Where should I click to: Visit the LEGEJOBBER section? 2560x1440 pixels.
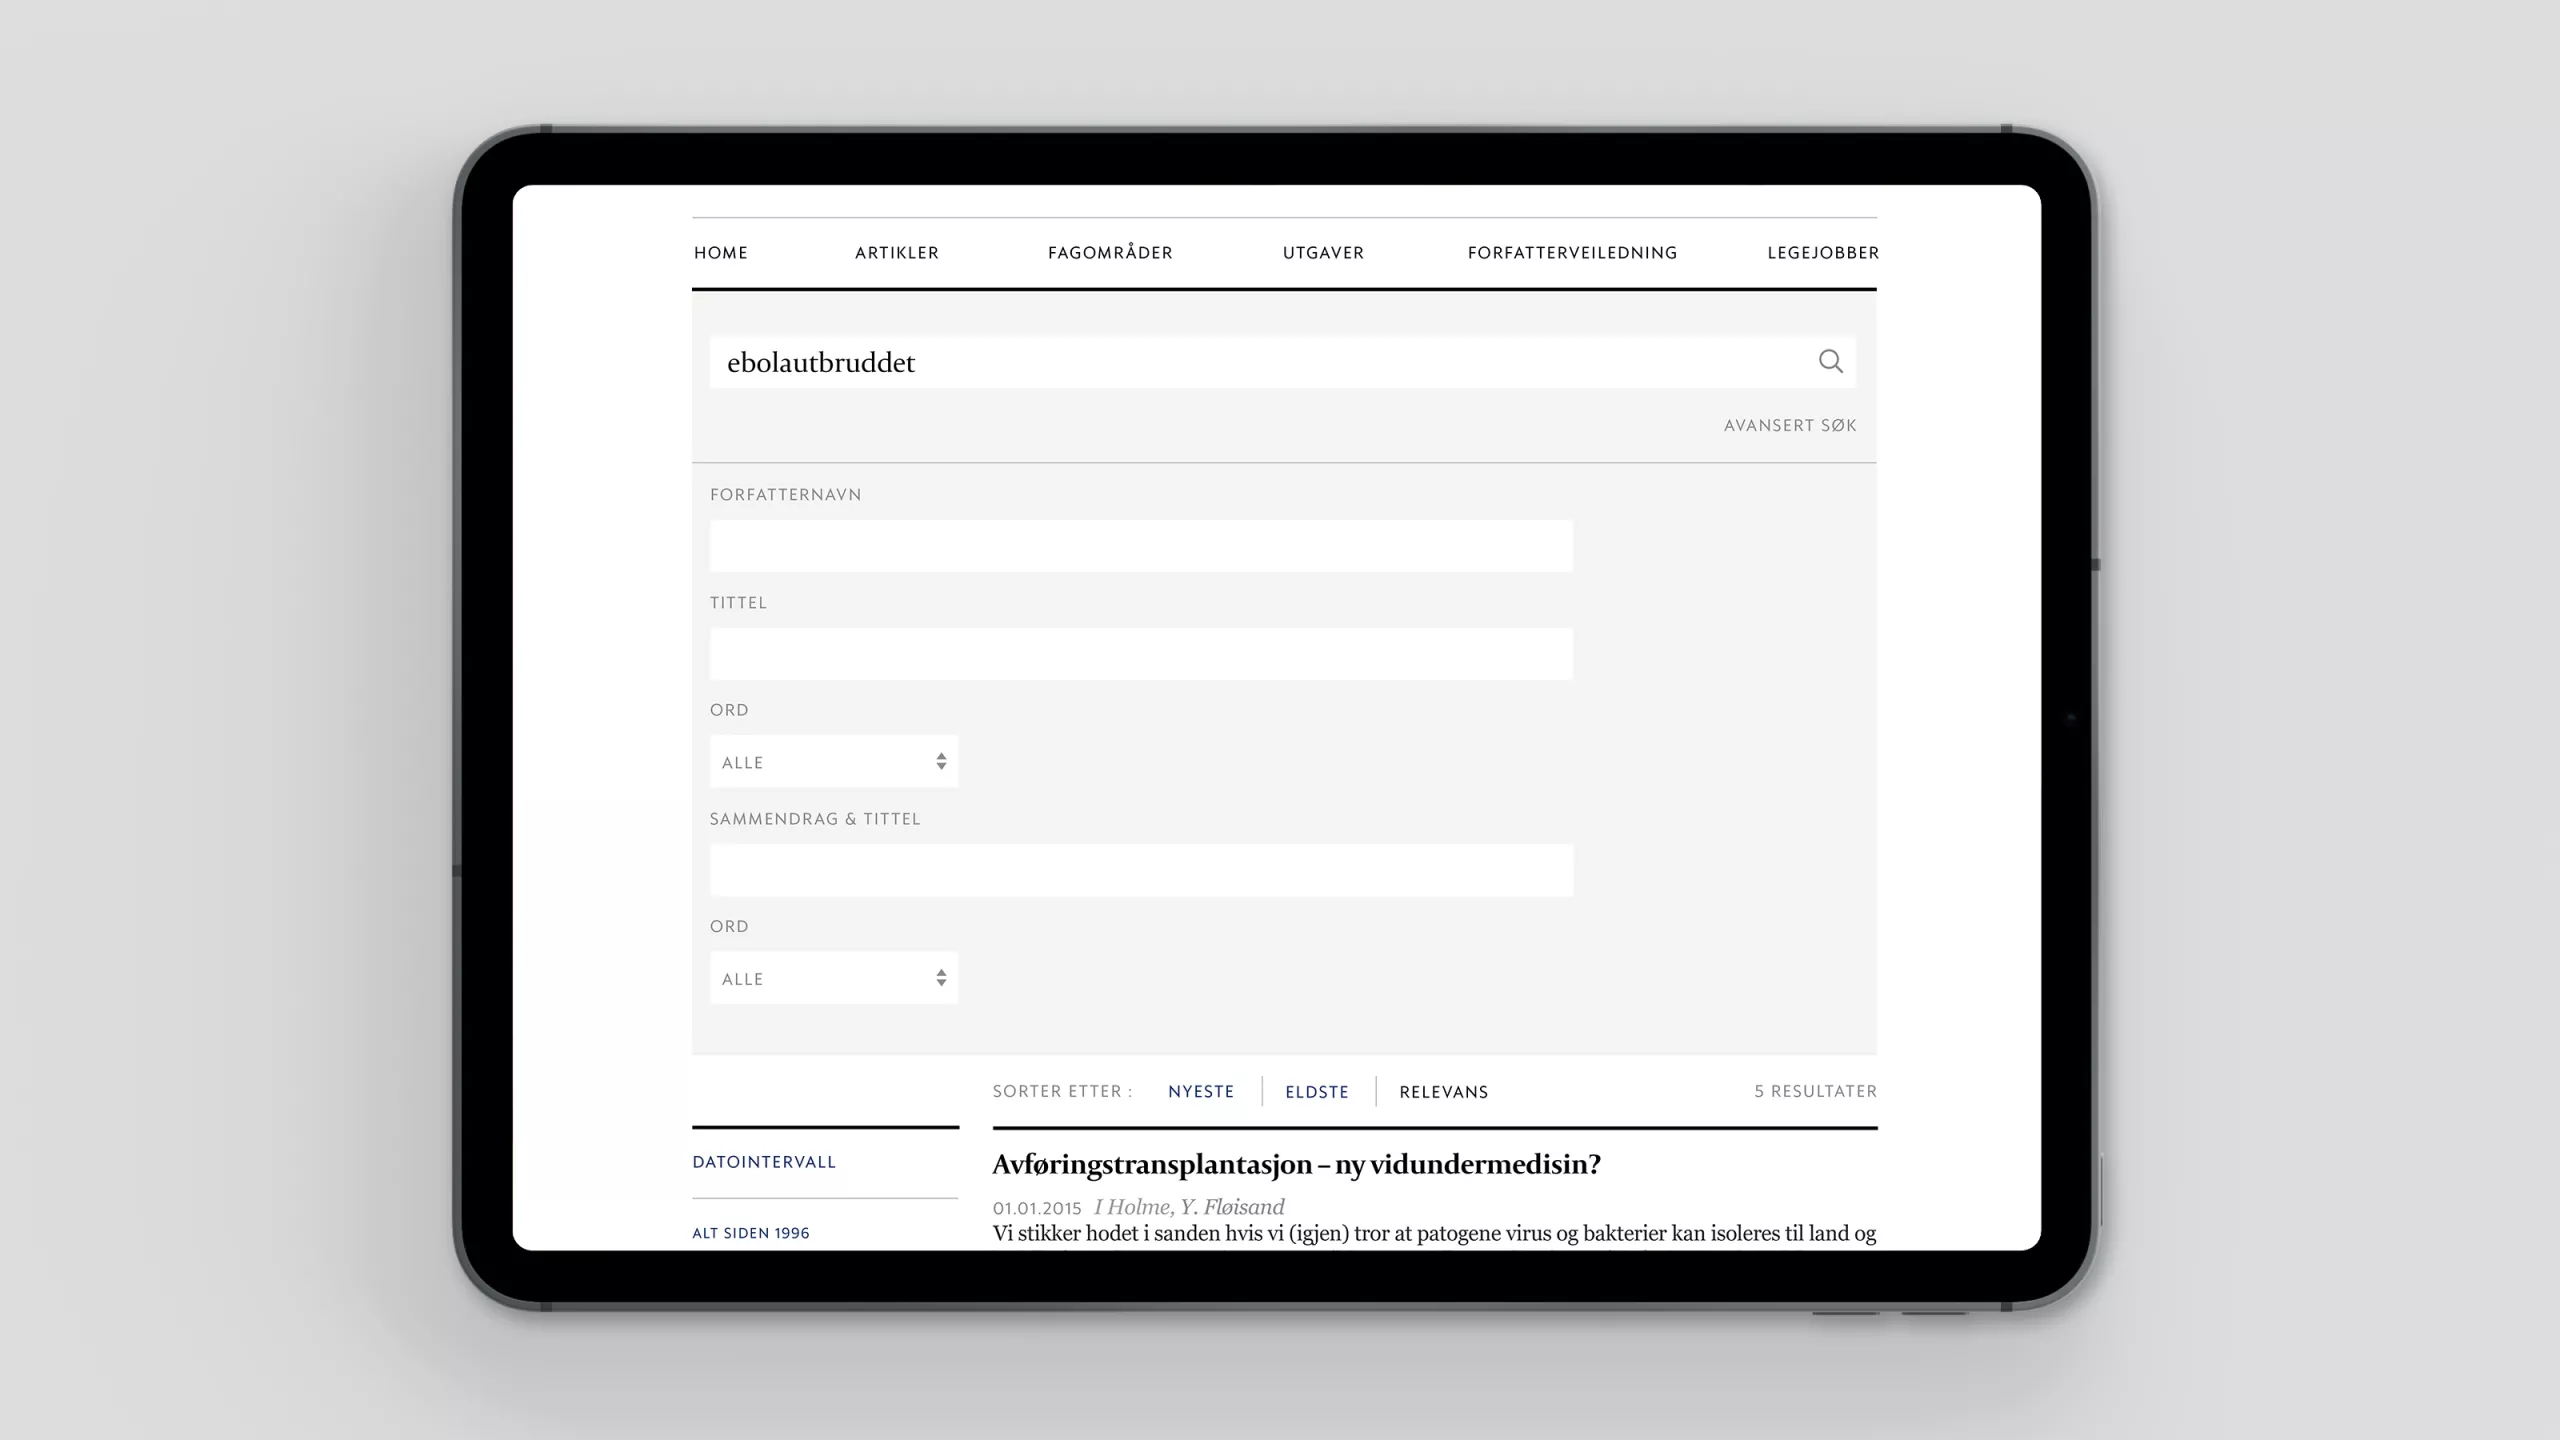tap(1822, 252)
